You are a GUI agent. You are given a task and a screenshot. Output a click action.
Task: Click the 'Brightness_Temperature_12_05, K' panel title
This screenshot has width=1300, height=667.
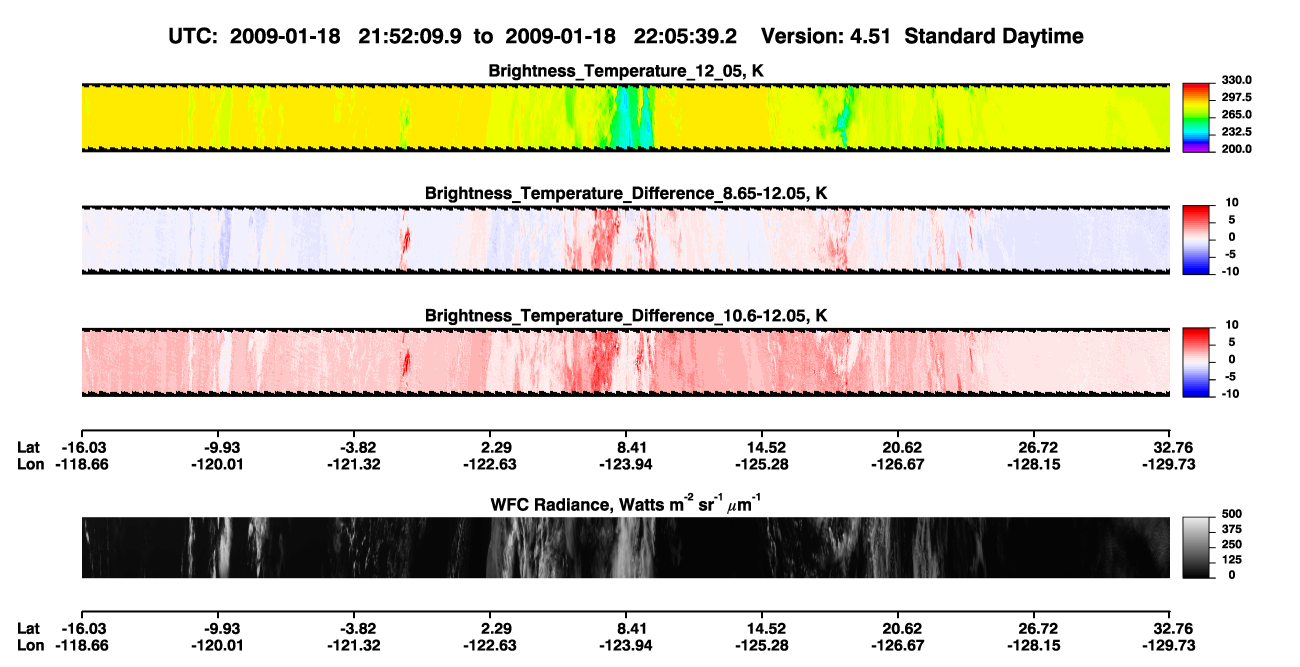pyautogui.click(x=626, y=71)
